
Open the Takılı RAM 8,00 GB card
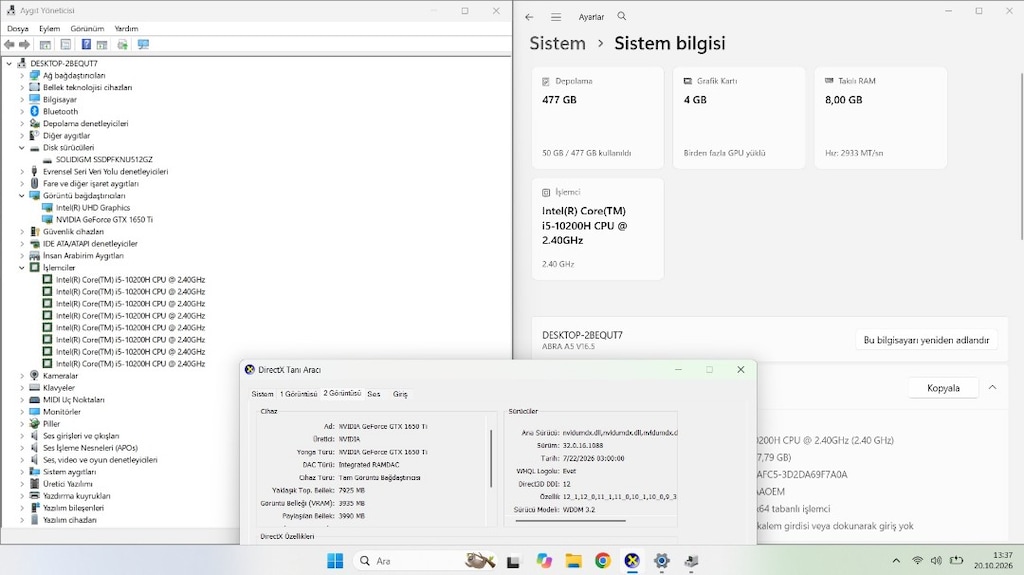(880, 118)
